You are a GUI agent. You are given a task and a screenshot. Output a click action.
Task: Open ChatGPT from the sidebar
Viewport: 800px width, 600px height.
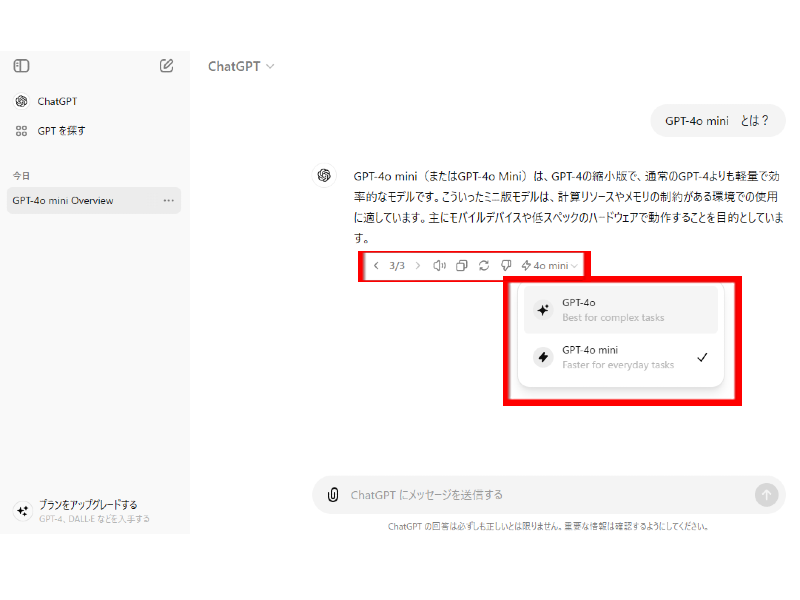point(57,101)
